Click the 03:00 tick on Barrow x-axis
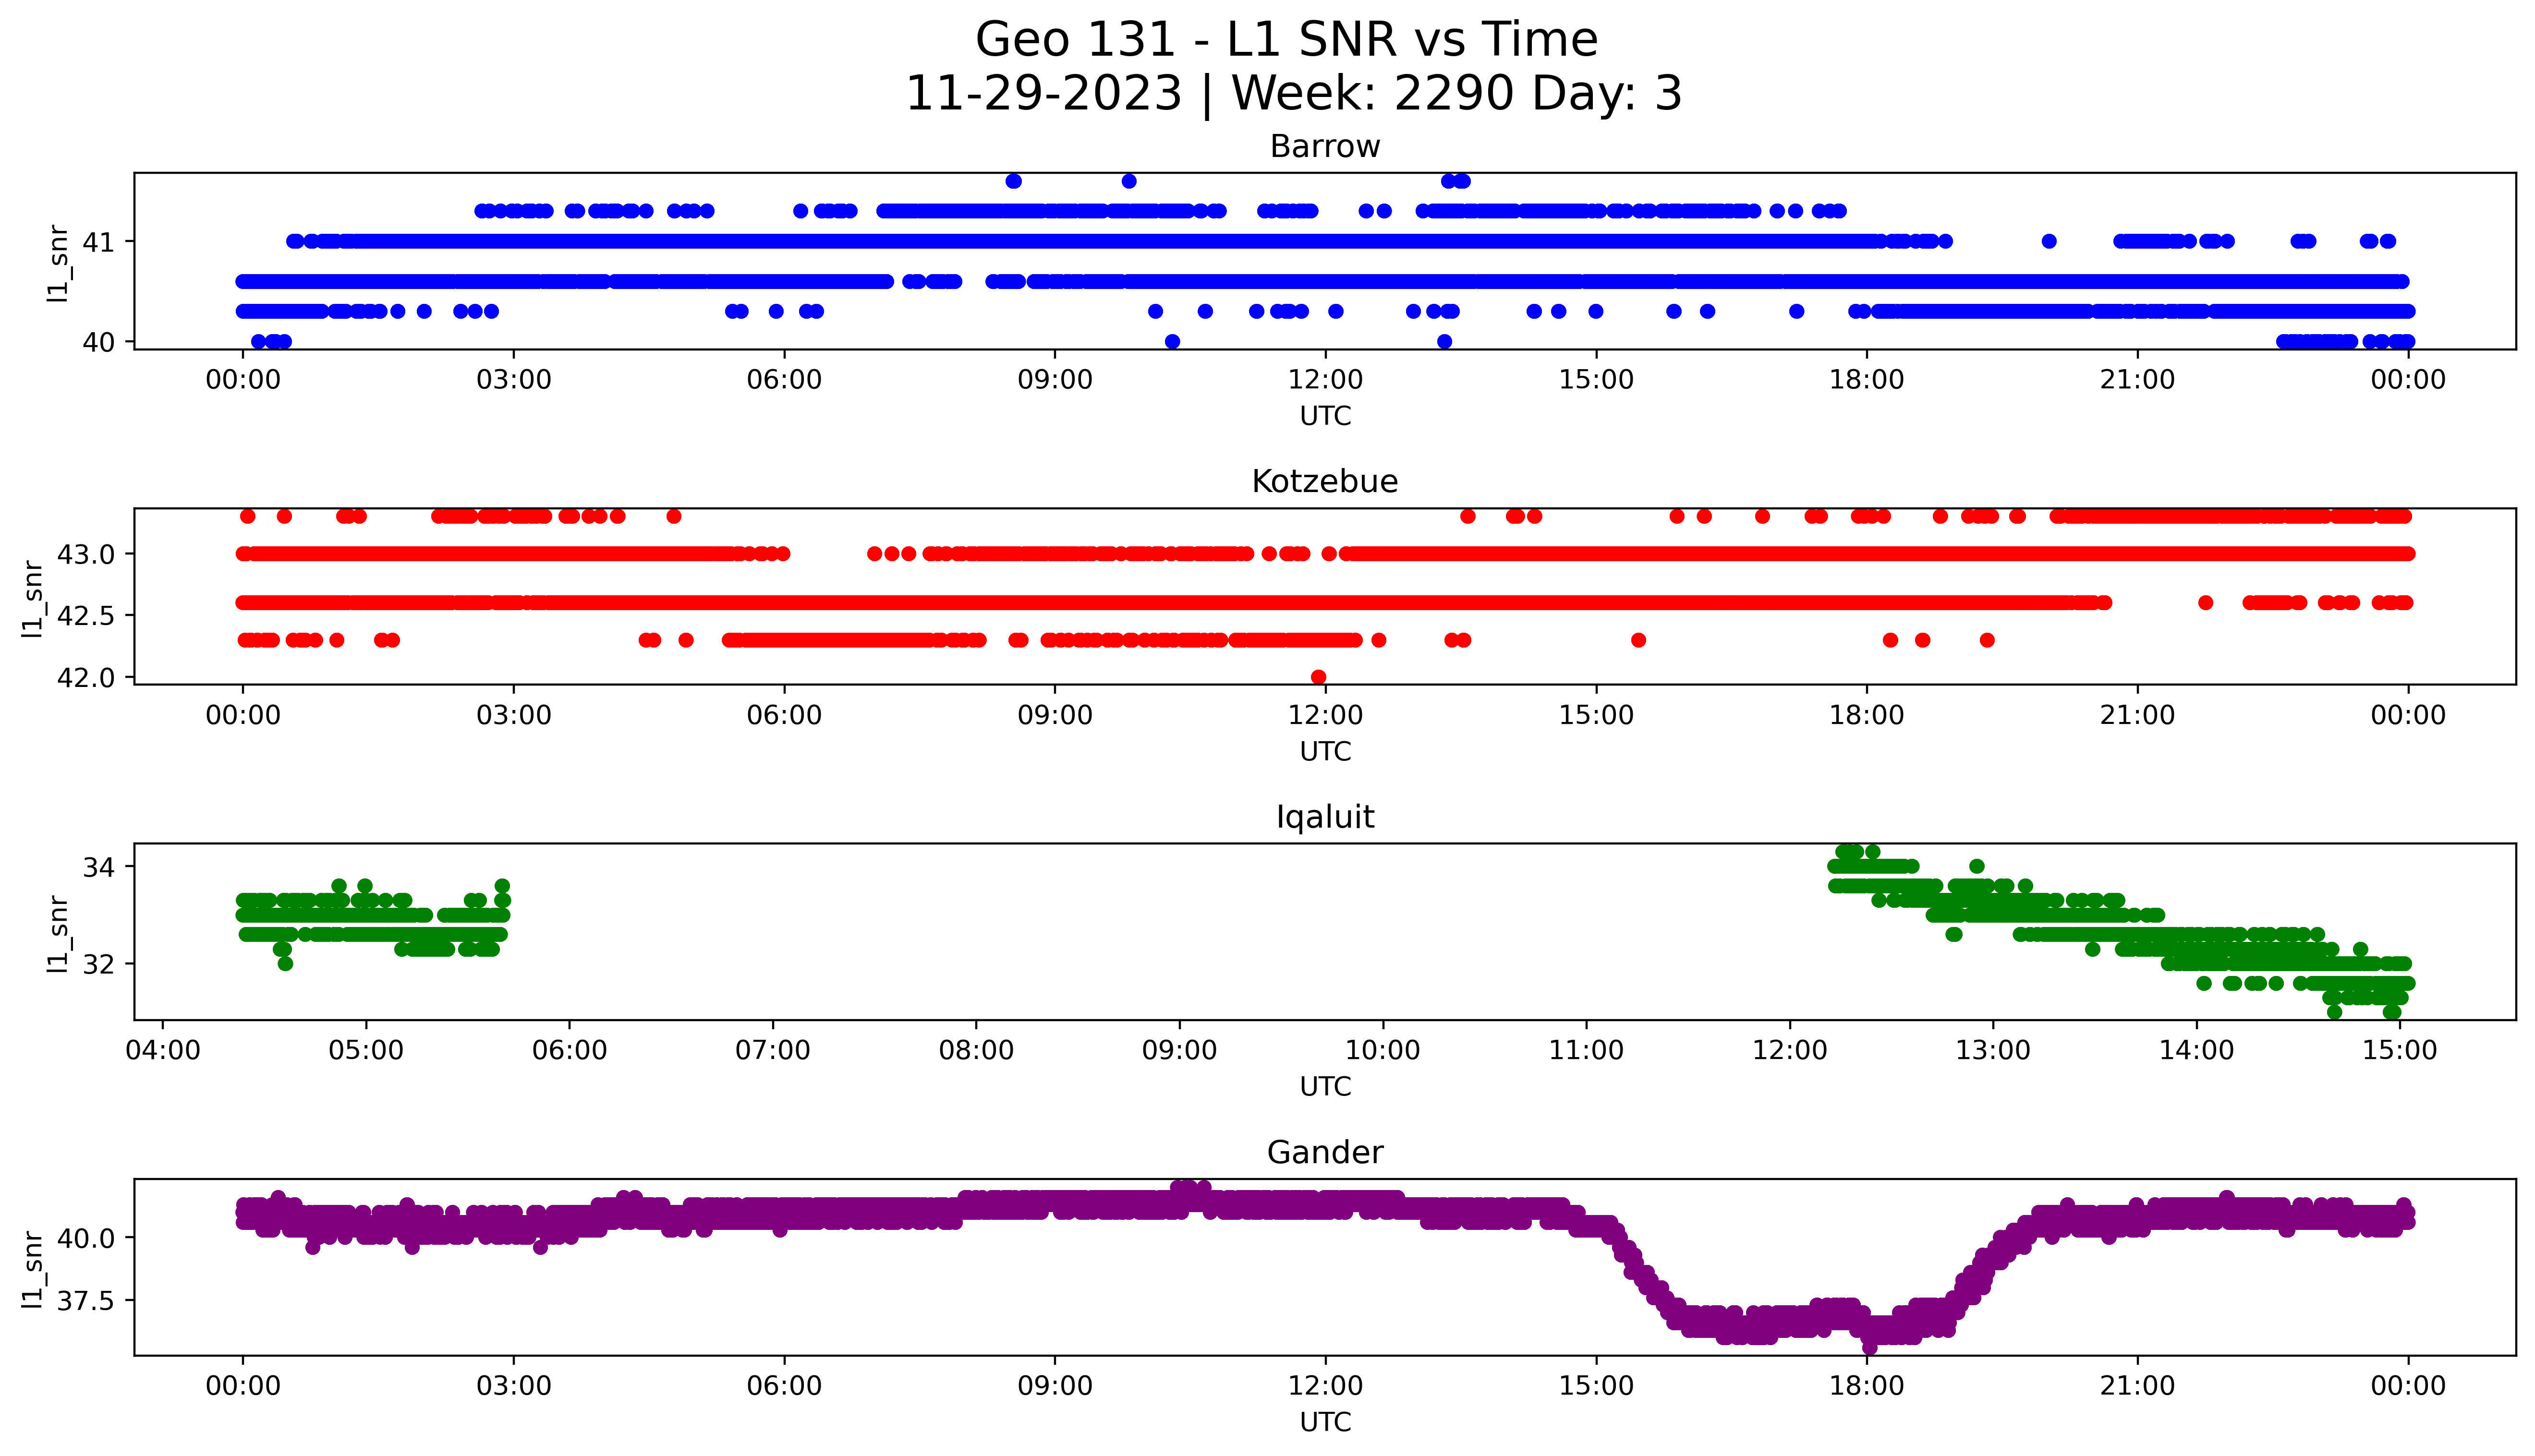The height and width of the screenshot is (1456, 2535). [514, 380]
